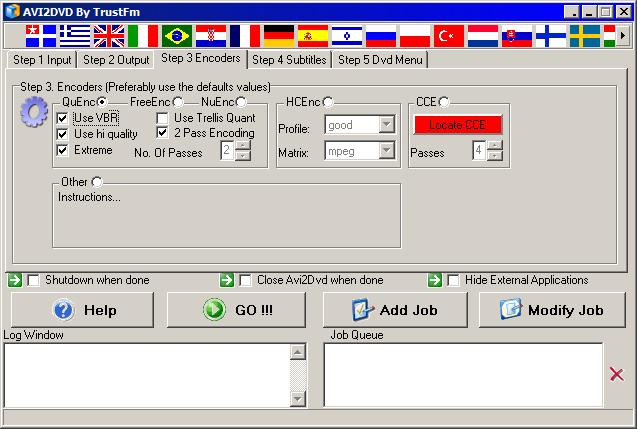The width and height of the screenshot is (637, 429).
Task: Choose the Brazilian flag language
Action: click(x=177, y=36)
